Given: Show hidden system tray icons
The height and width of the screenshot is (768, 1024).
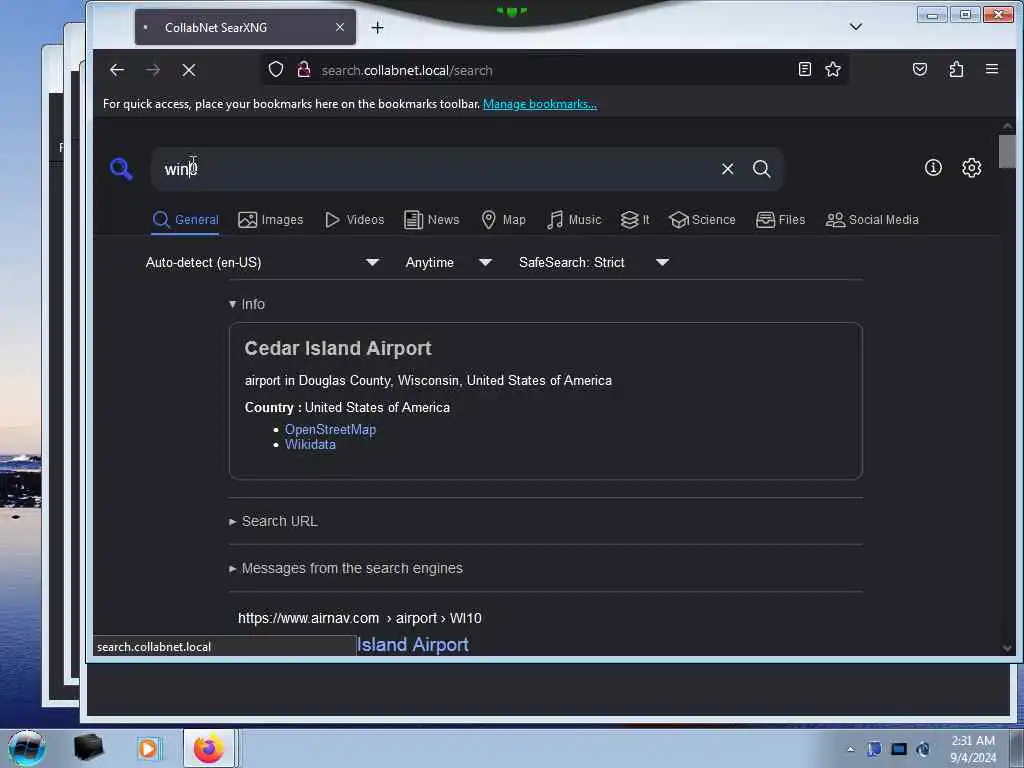Looking at the screenshot, I should (850, 749).
